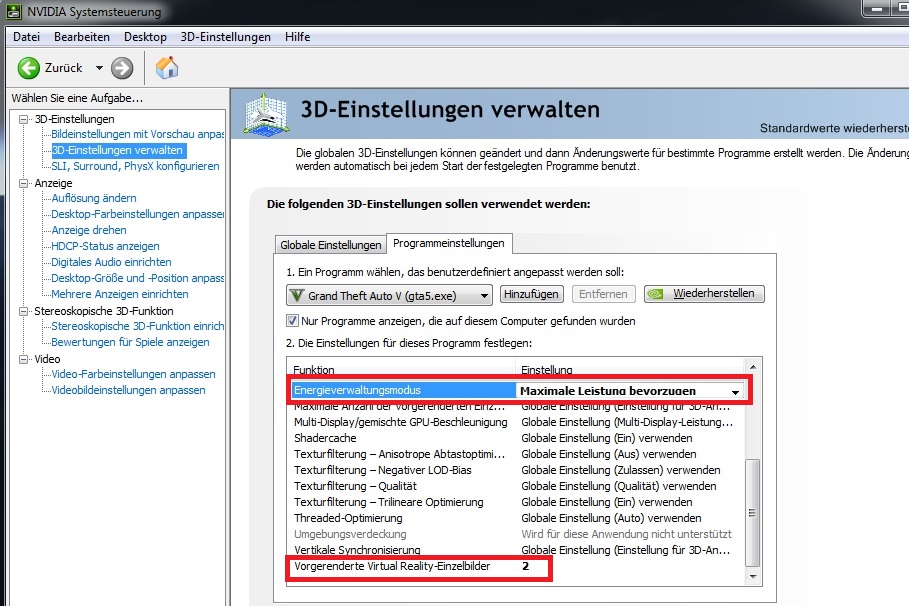Screen dimensions: 909x606
Task: Select '3D-Einstellungen verwalten' in the tree
Action: (x=117, y=150)
